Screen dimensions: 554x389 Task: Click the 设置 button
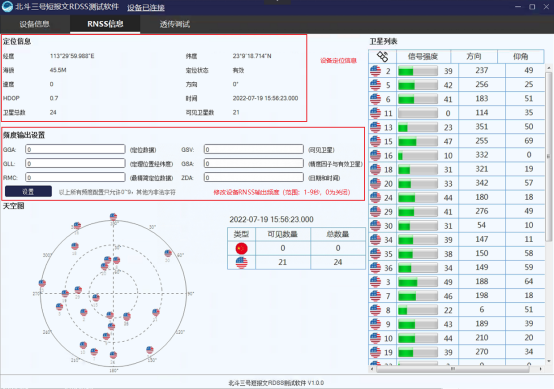[28, 191]
